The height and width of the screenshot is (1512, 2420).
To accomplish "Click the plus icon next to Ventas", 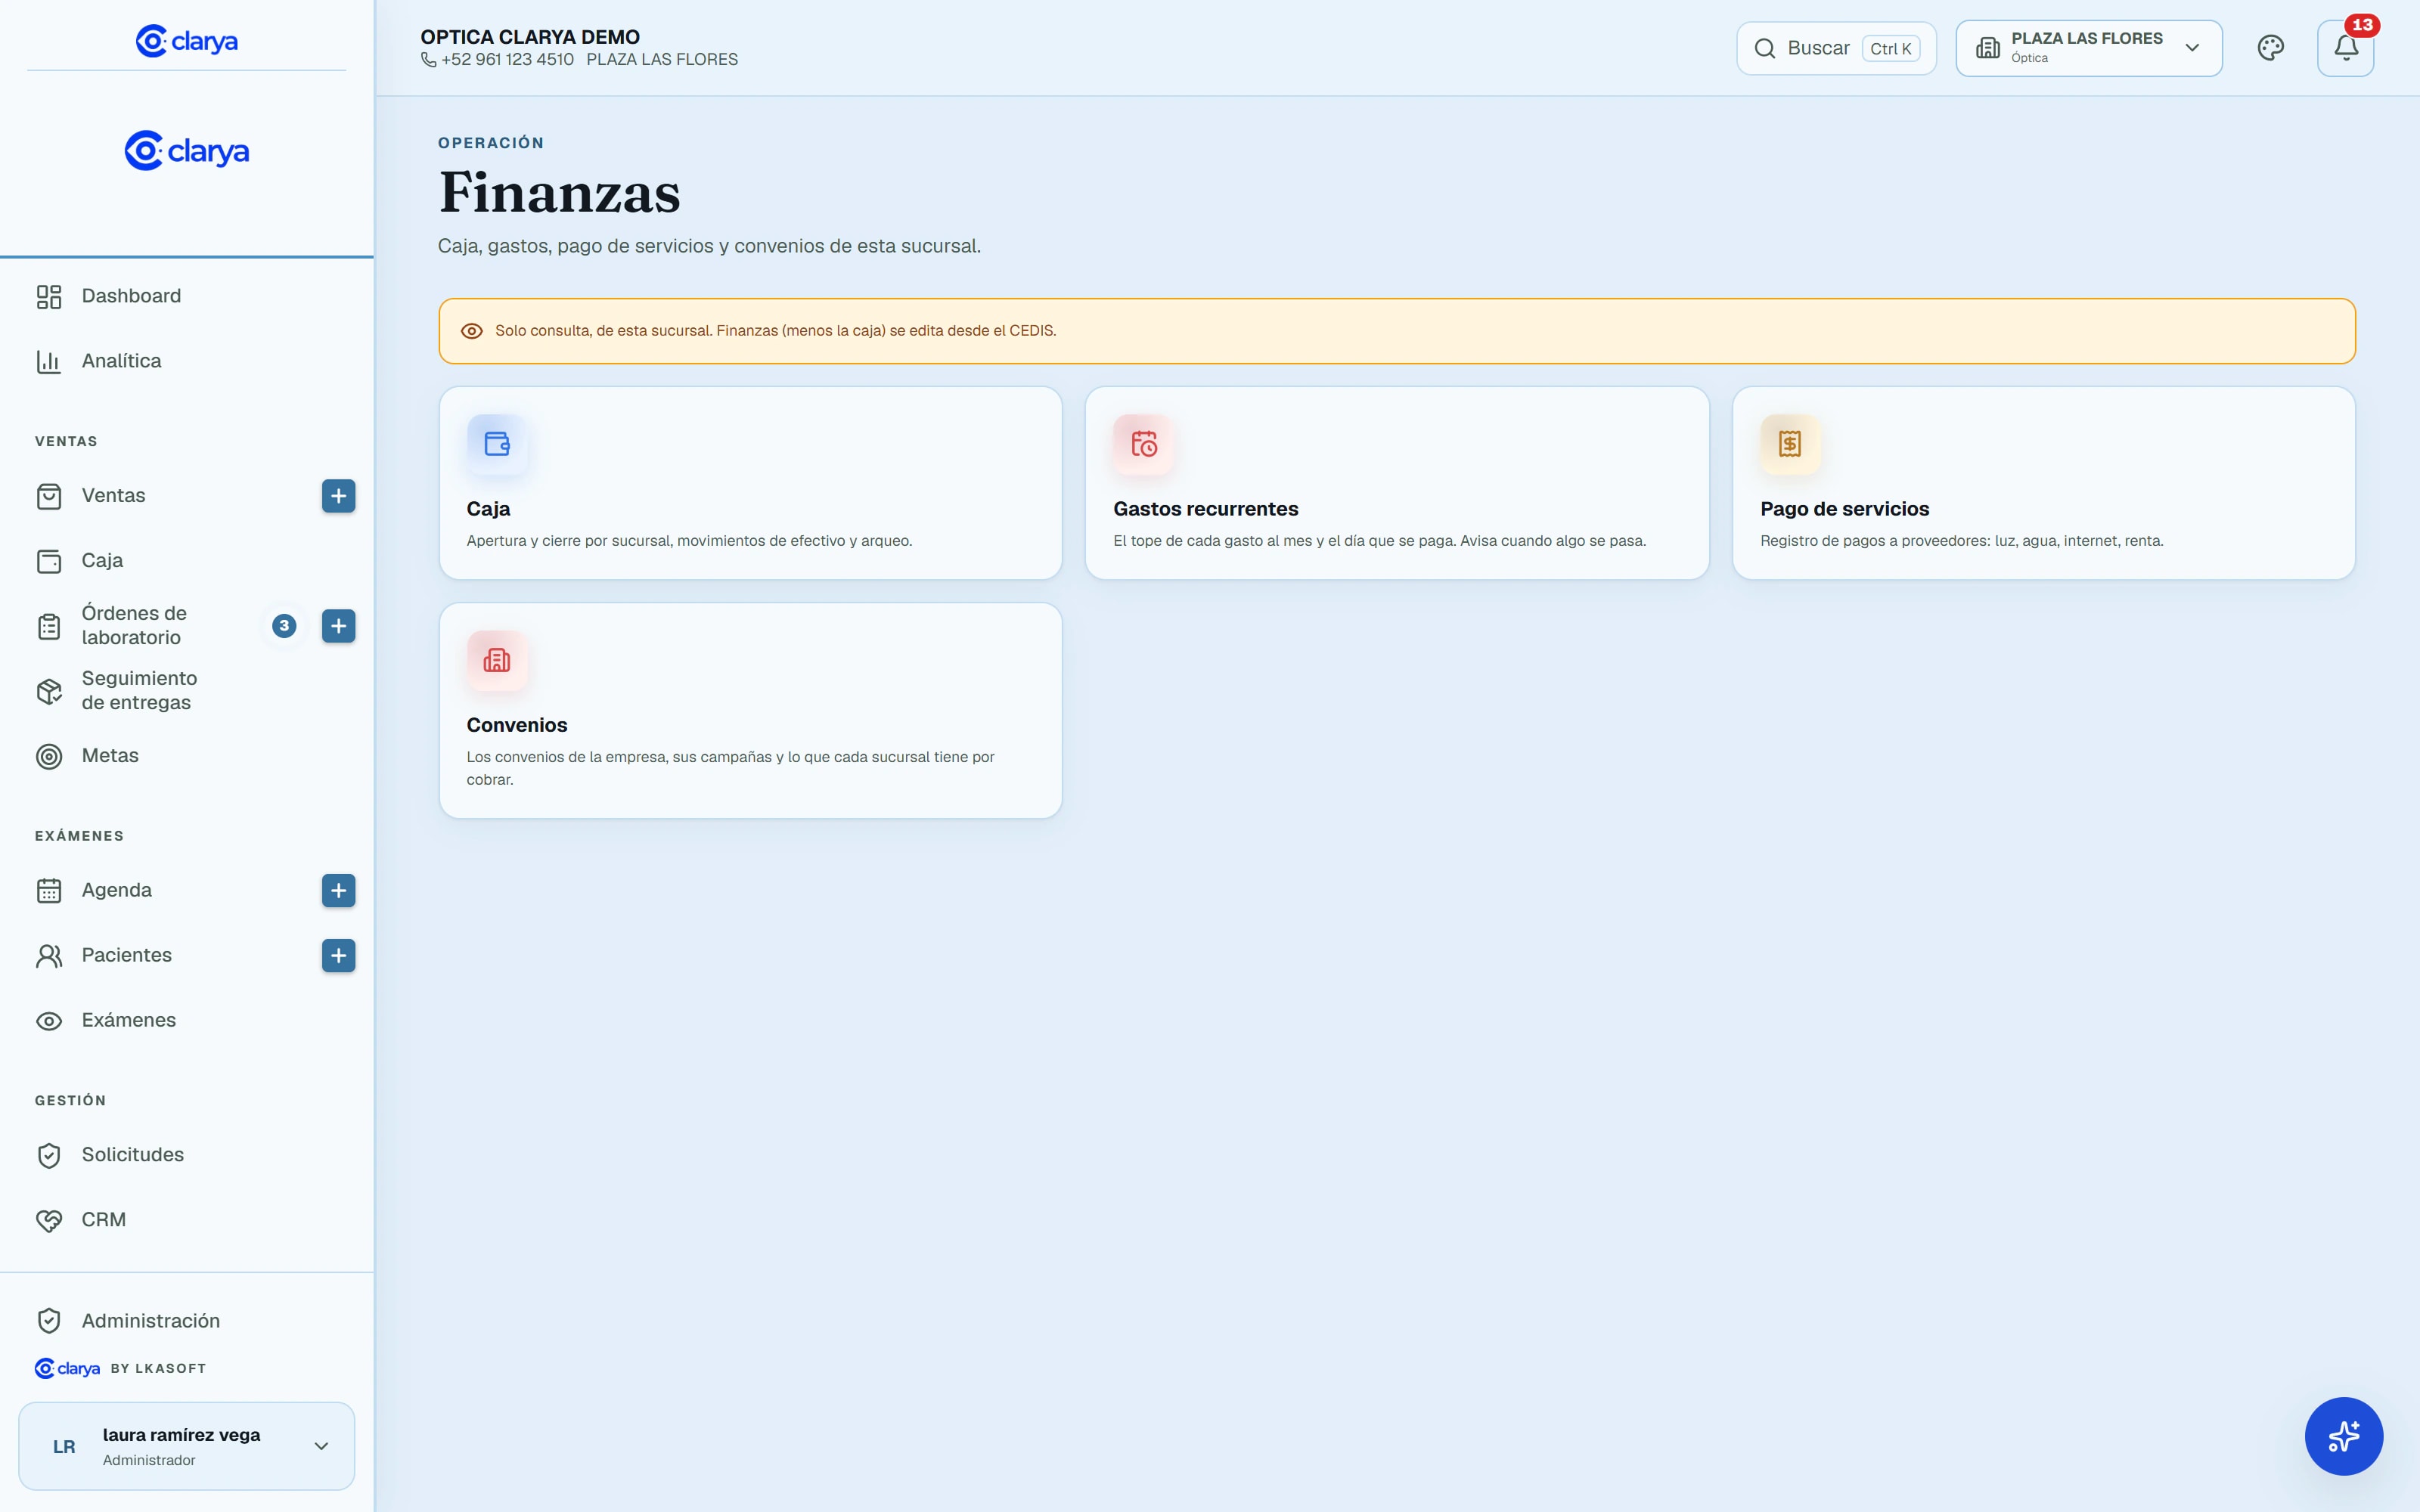I will click(339, 496).
